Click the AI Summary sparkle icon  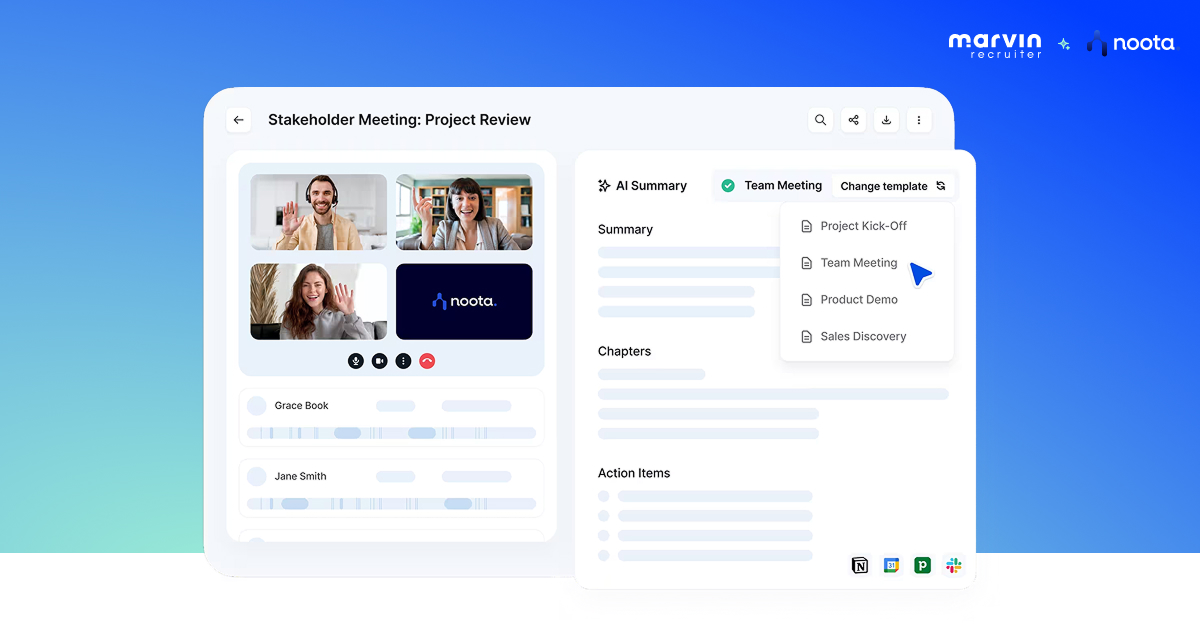click(604, 186)
